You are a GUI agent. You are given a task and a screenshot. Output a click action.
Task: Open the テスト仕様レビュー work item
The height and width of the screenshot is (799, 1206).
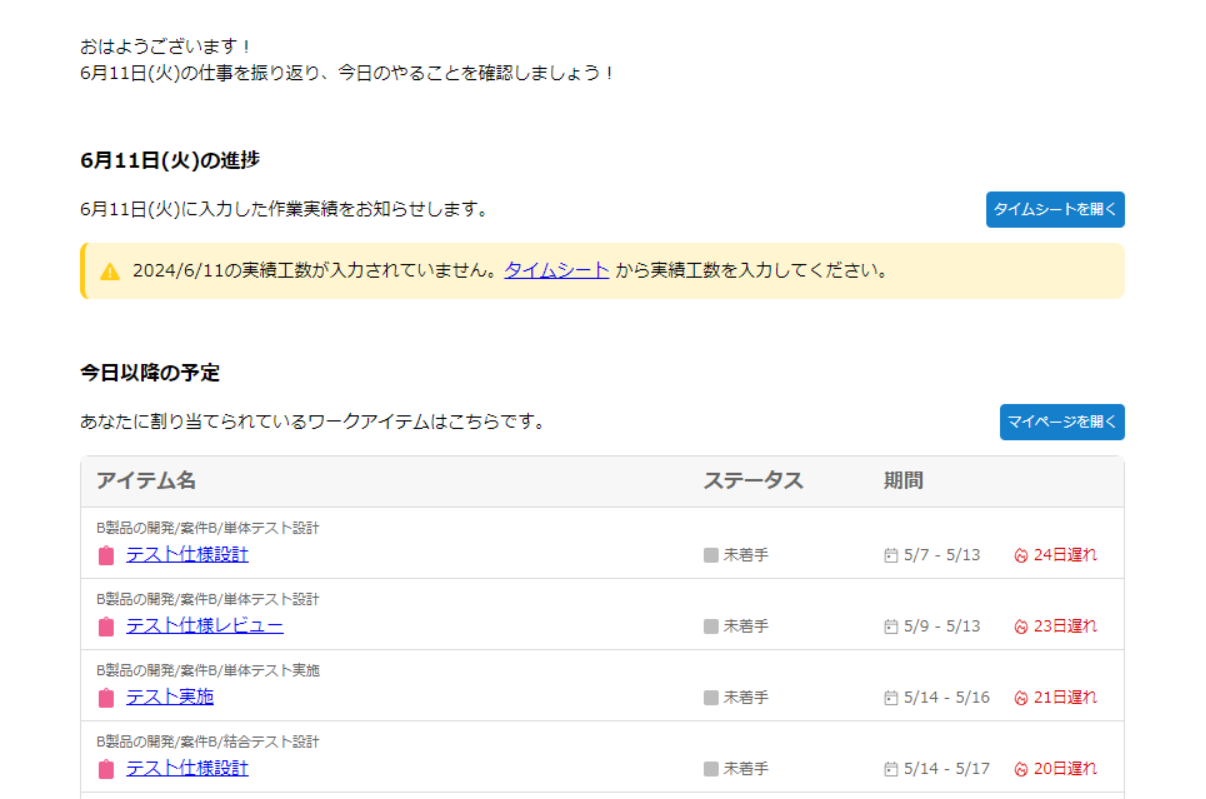click(204, 626)
